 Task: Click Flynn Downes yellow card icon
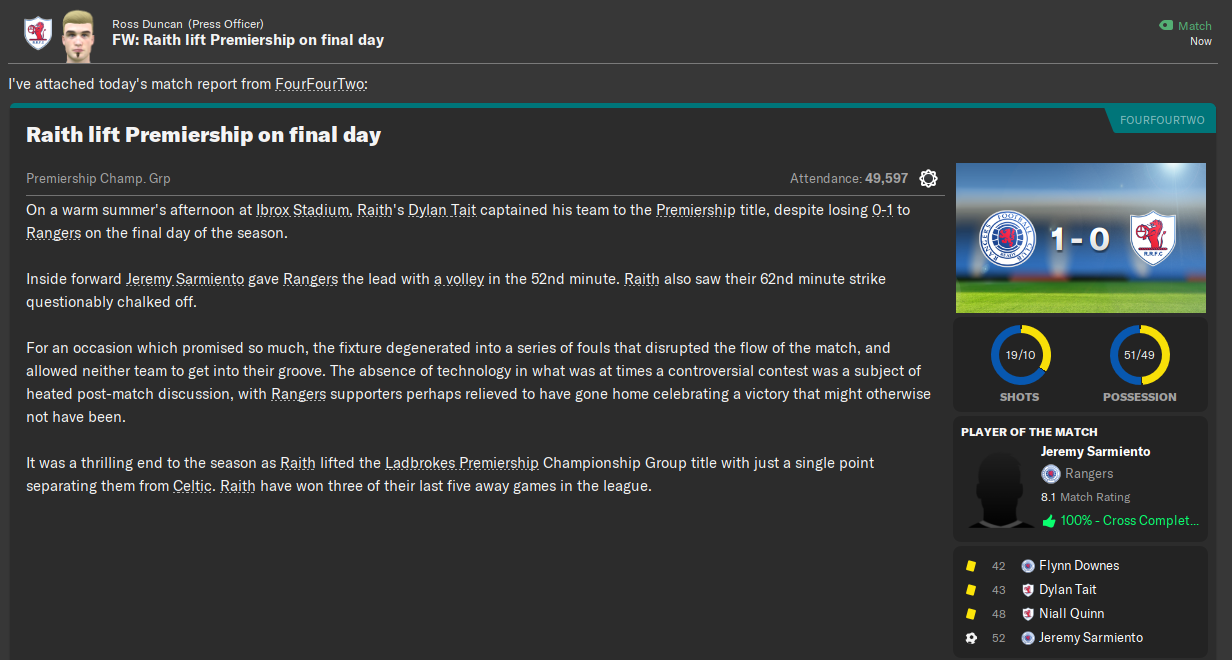(970, 566)
